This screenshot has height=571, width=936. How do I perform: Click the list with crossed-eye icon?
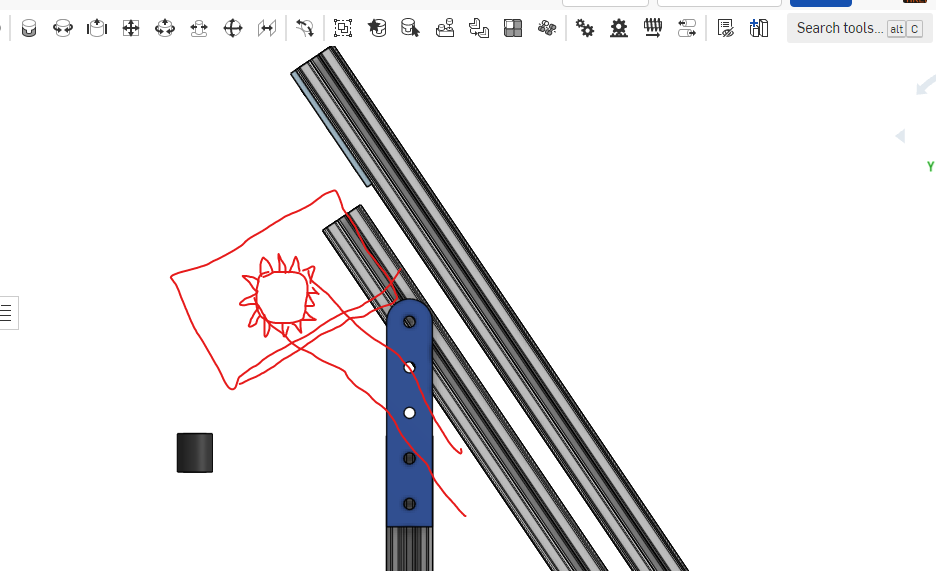(725, 28)
